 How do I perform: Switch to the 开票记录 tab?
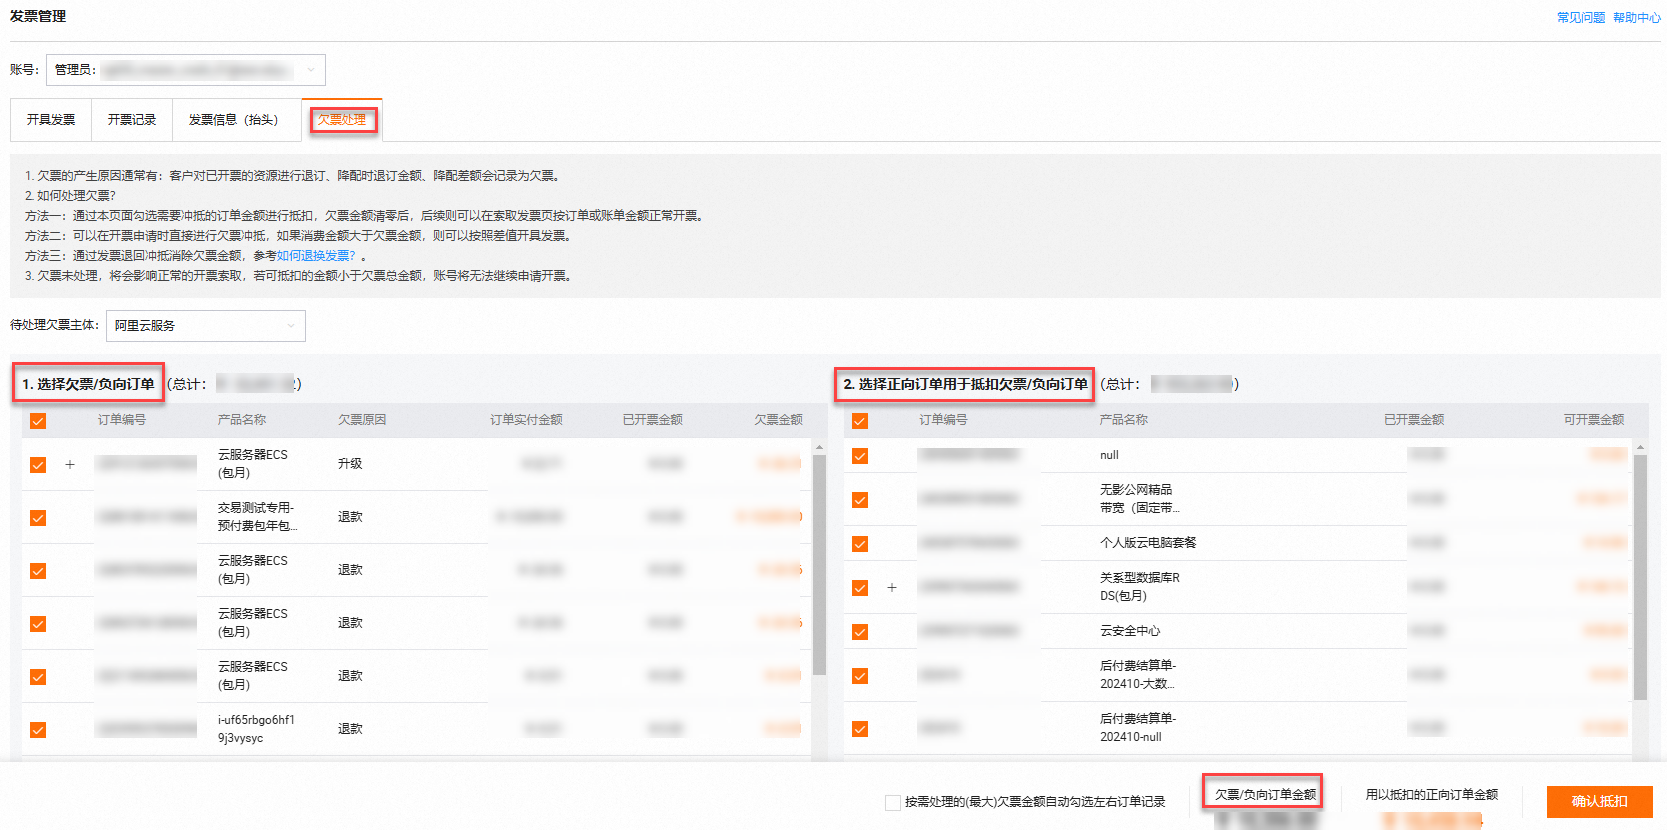point(132,120)
